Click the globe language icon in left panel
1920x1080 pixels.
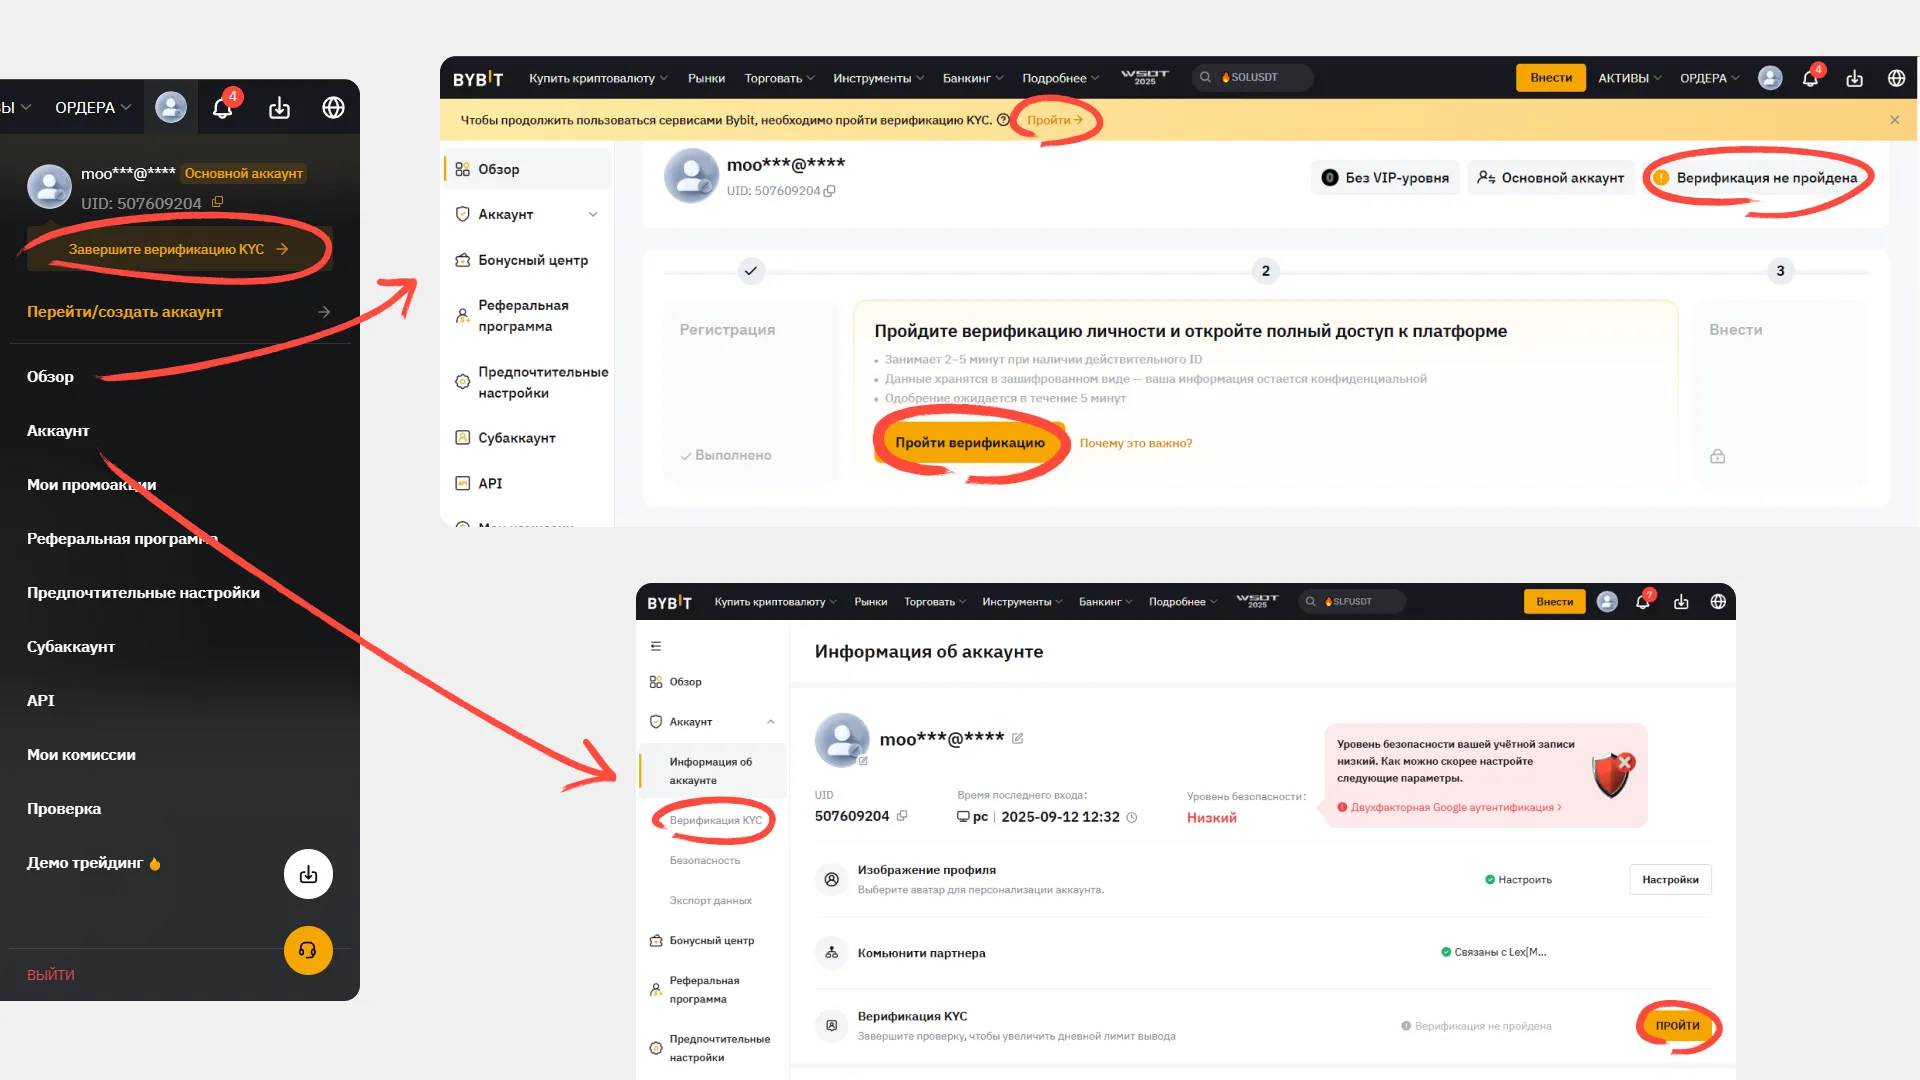pyautogui.click(x=333, y=107)
